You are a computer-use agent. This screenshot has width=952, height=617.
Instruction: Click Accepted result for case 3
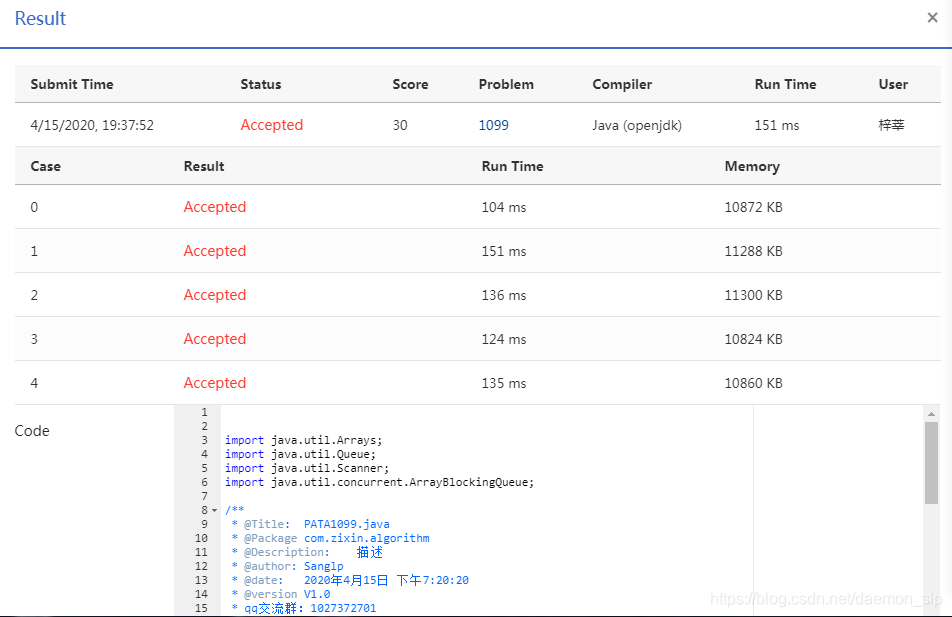[215, 339]
